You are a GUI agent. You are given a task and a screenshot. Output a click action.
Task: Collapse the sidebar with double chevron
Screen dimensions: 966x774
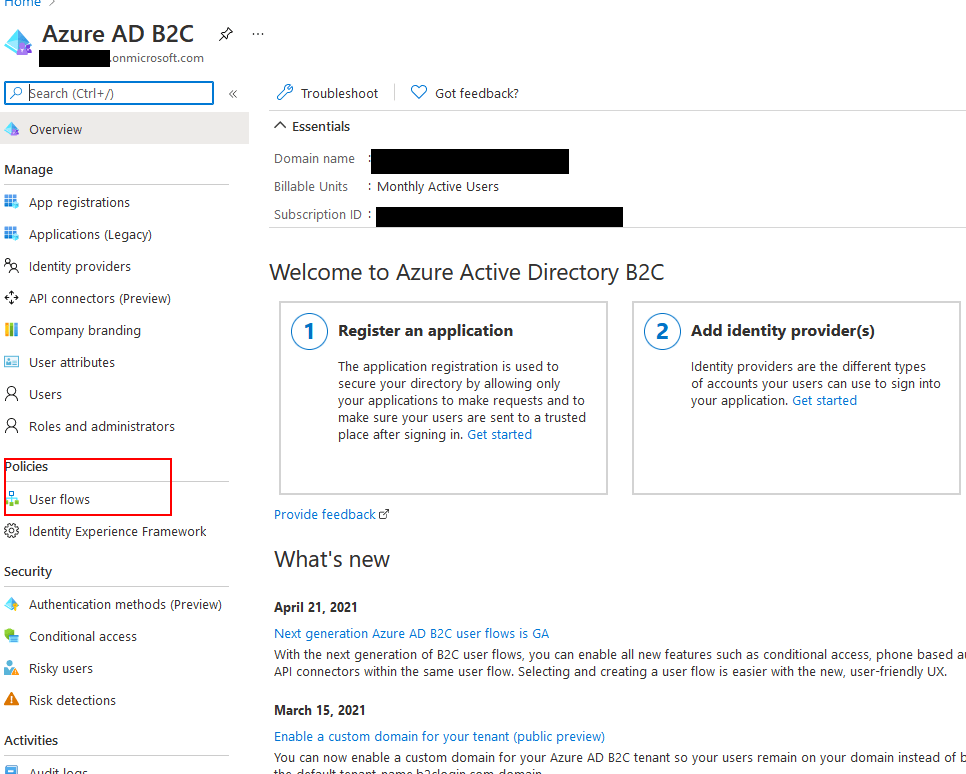click(233, 94)
